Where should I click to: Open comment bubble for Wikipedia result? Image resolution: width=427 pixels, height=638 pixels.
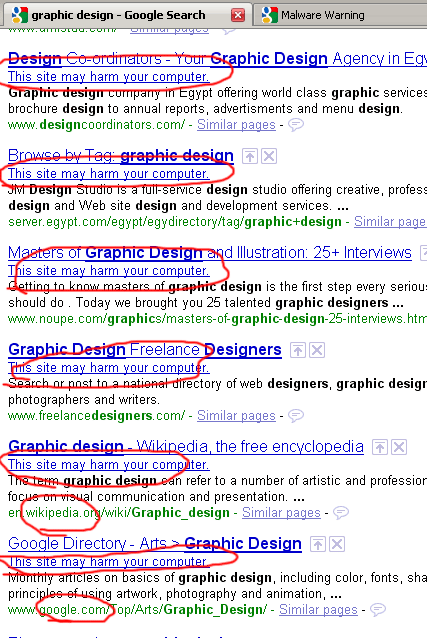pos(341,513)
